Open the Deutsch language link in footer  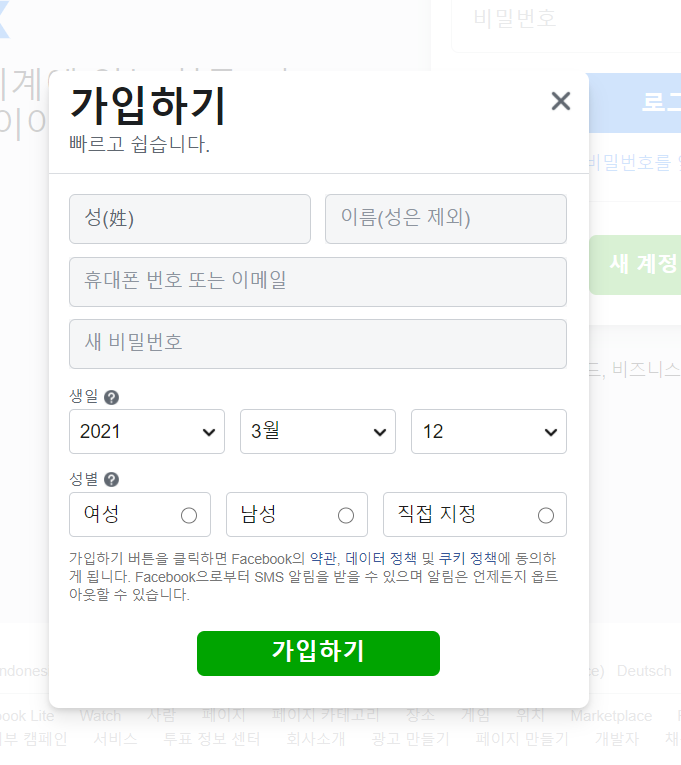pyautogui.click(x=644, y=671)
